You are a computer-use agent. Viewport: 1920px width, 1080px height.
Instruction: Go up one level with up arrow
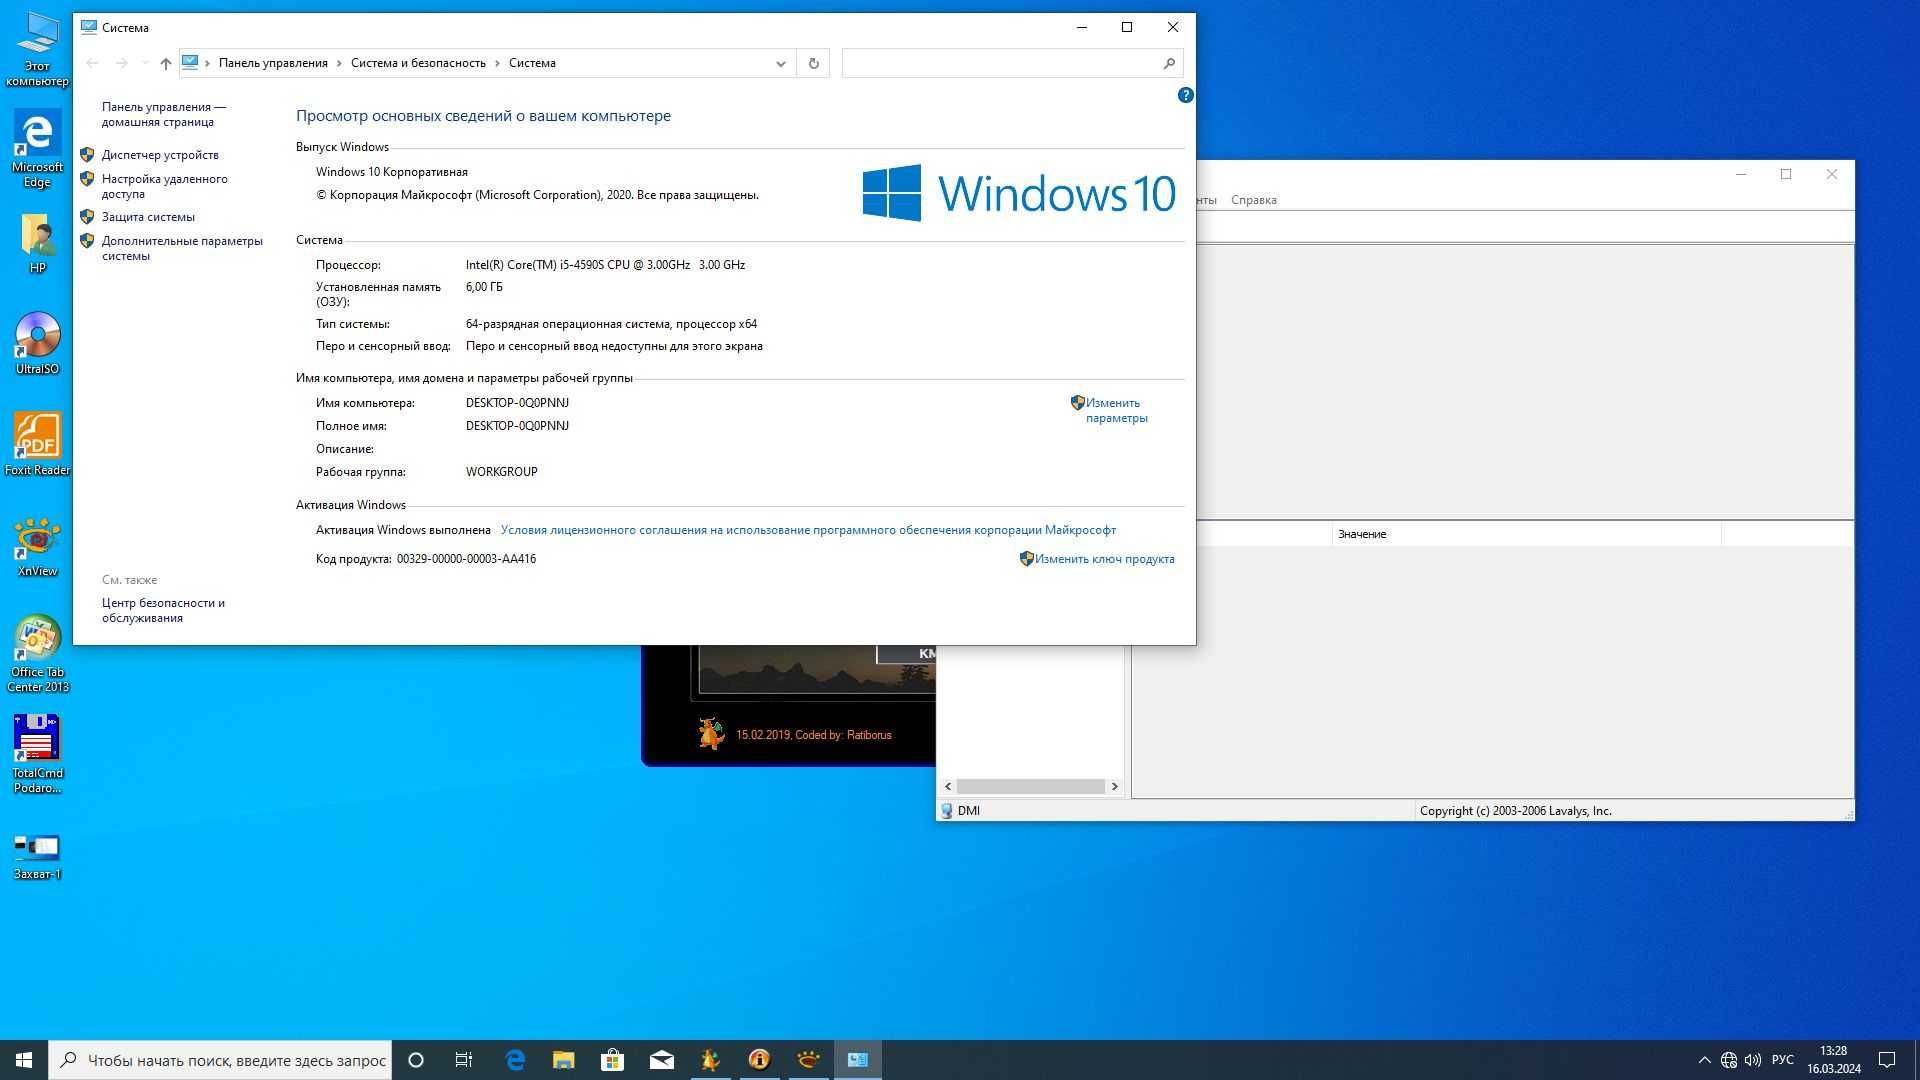(166, 63)
